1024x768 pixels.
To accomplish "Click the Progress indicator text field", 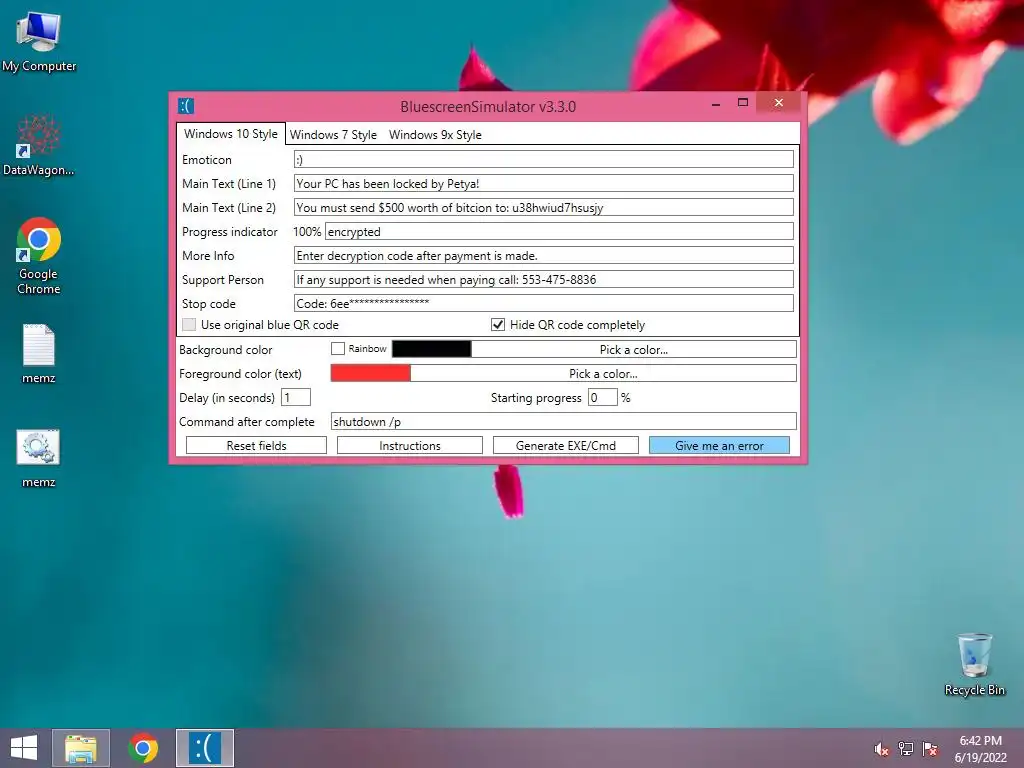I will tap(559, 232).
